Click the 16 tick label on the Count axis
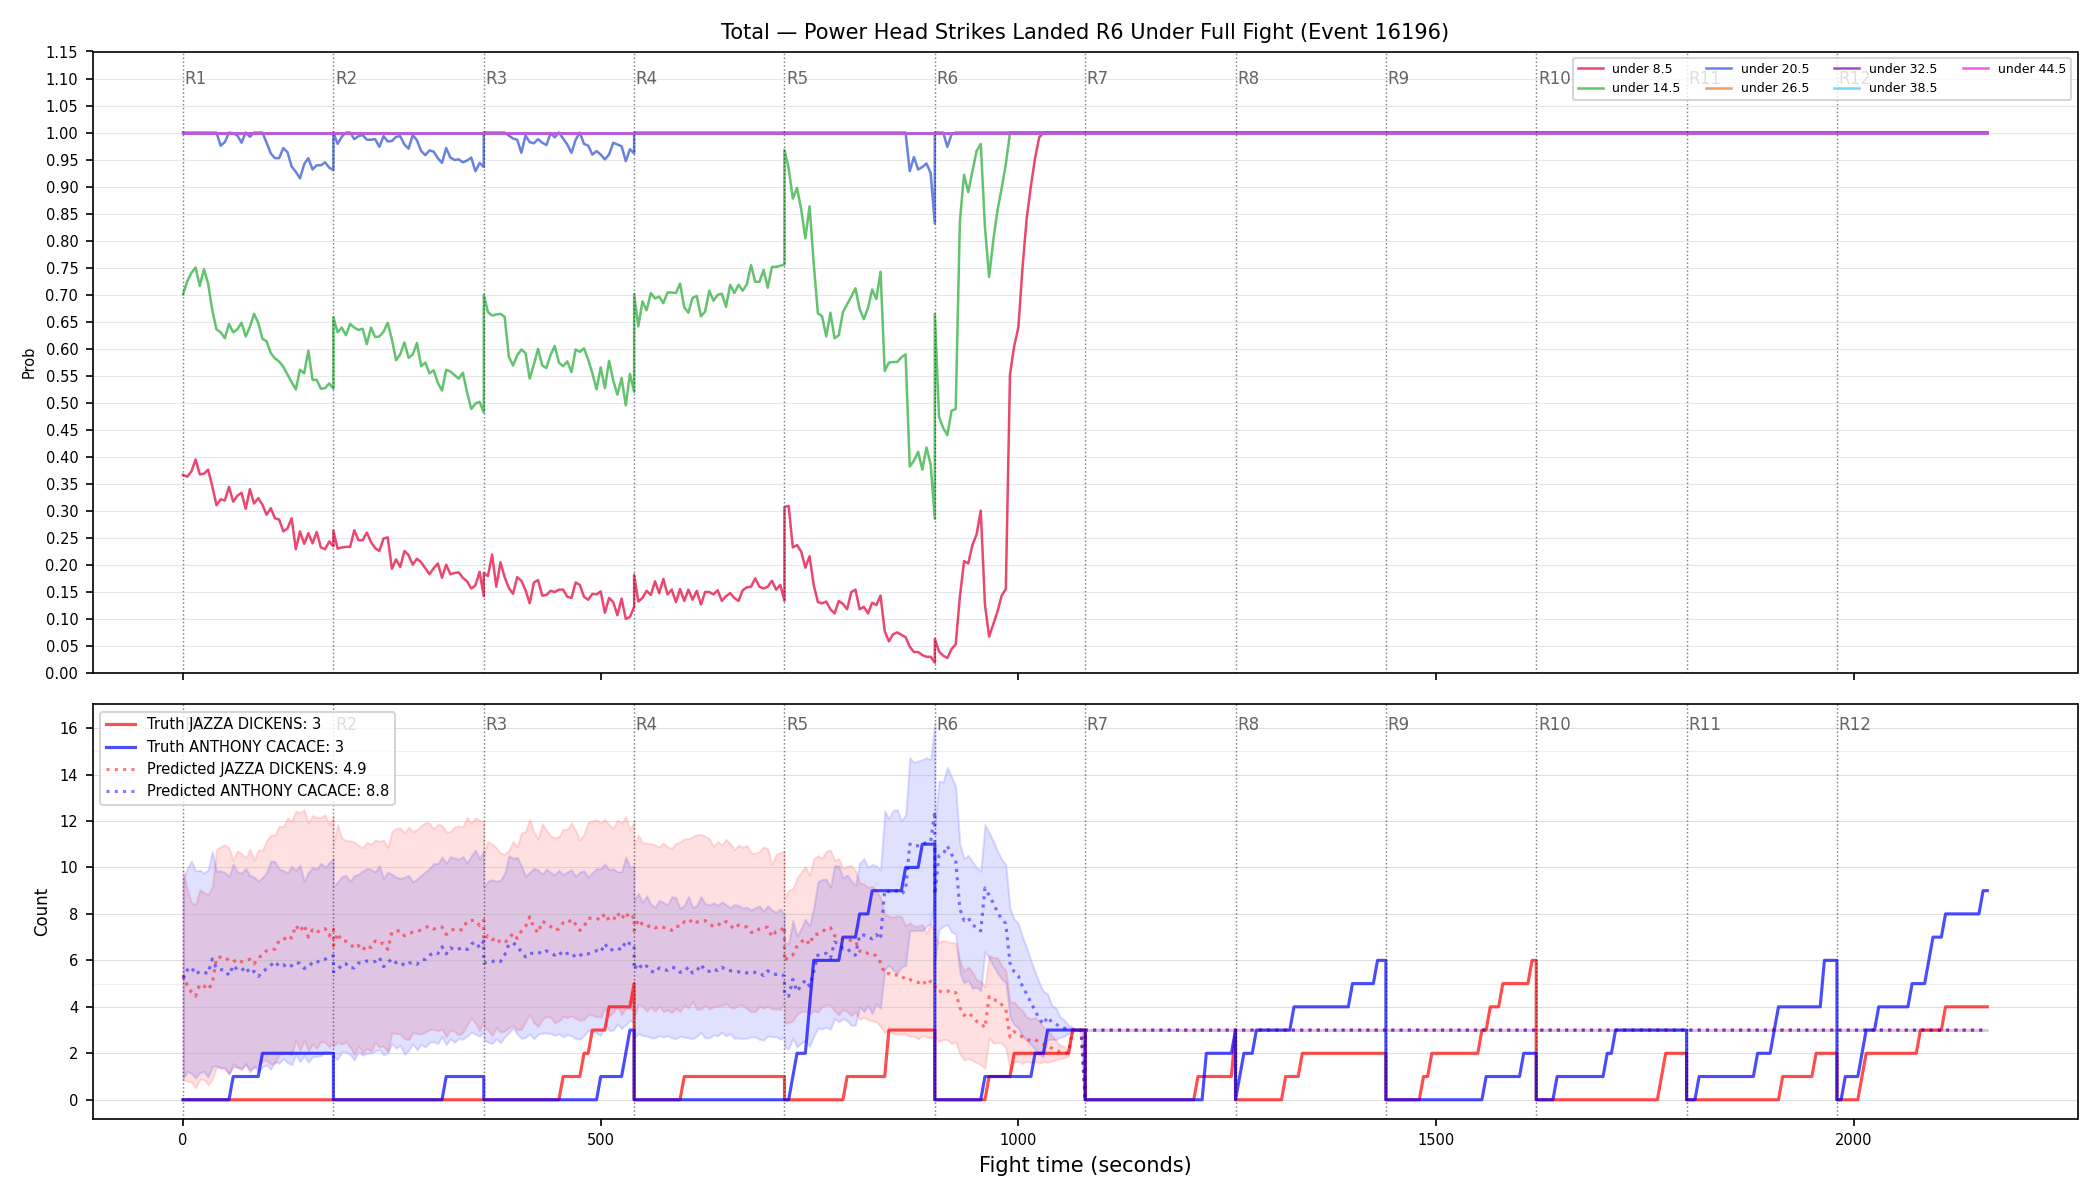Viewport: 2100px width, 1200px height. click(69, 728)
